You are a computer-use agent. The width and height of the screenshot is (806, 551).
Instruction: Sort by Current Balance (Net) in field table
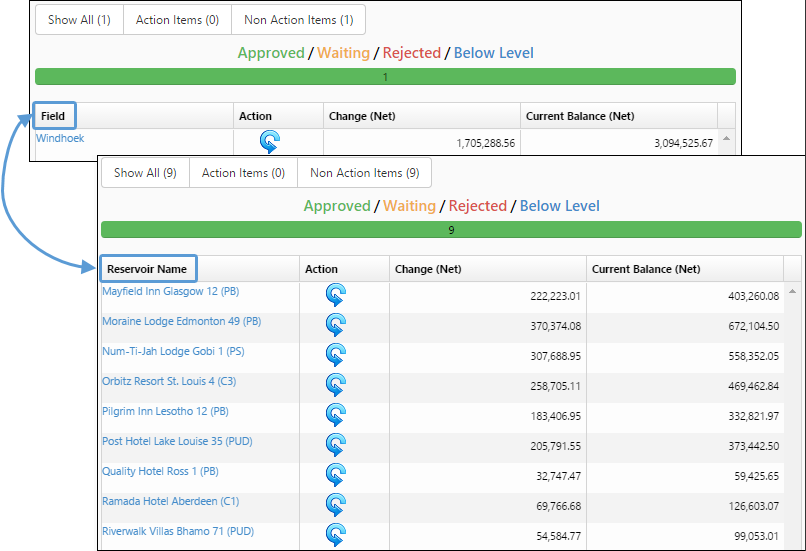(619, 116)
